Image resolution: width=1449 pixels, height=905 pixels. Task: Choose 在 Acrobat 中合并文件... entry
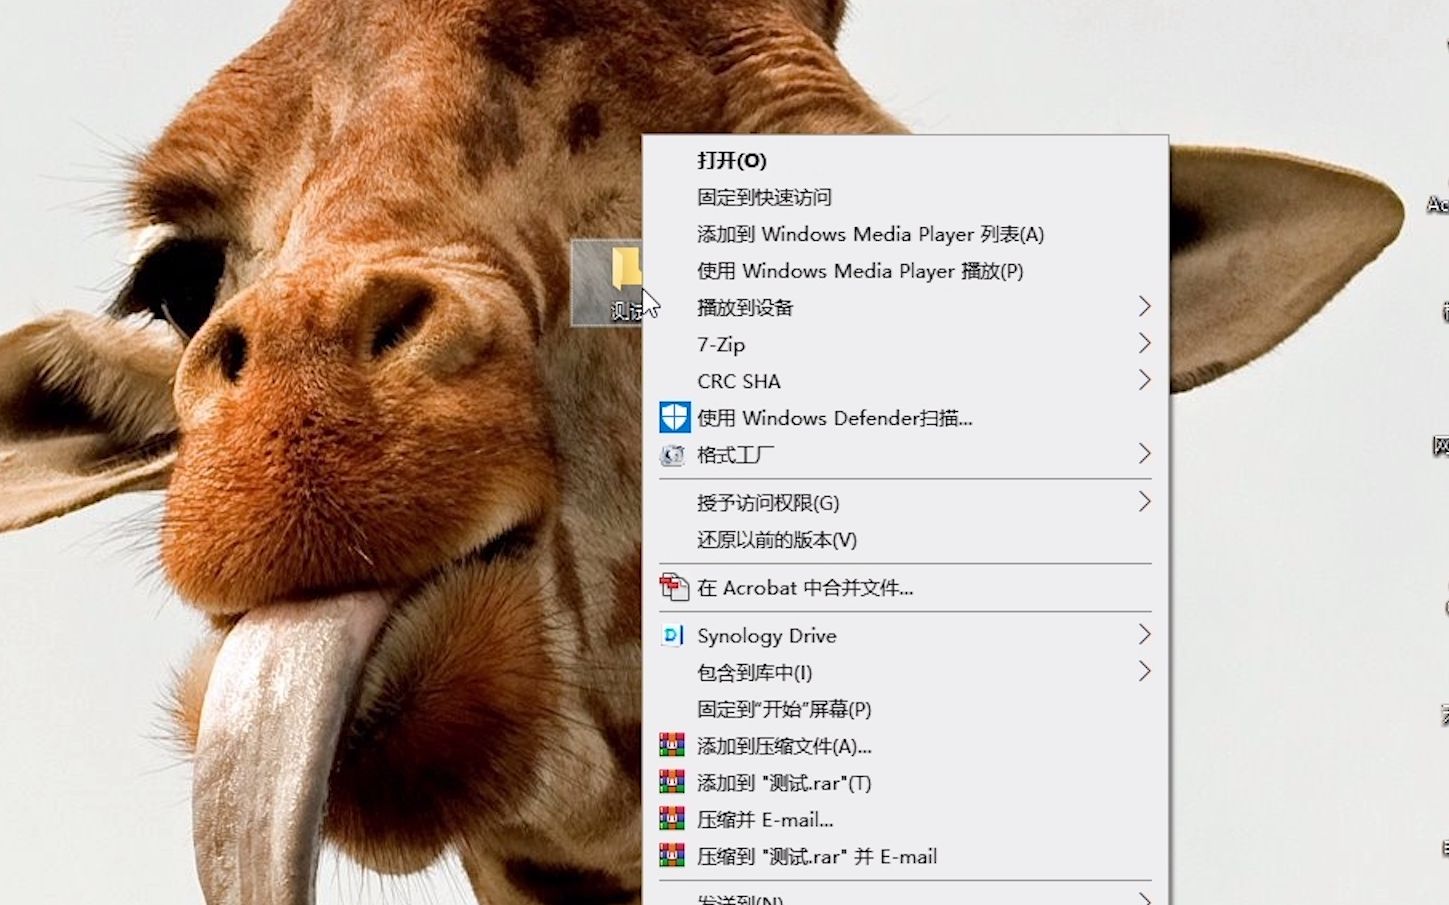(905, 588)
